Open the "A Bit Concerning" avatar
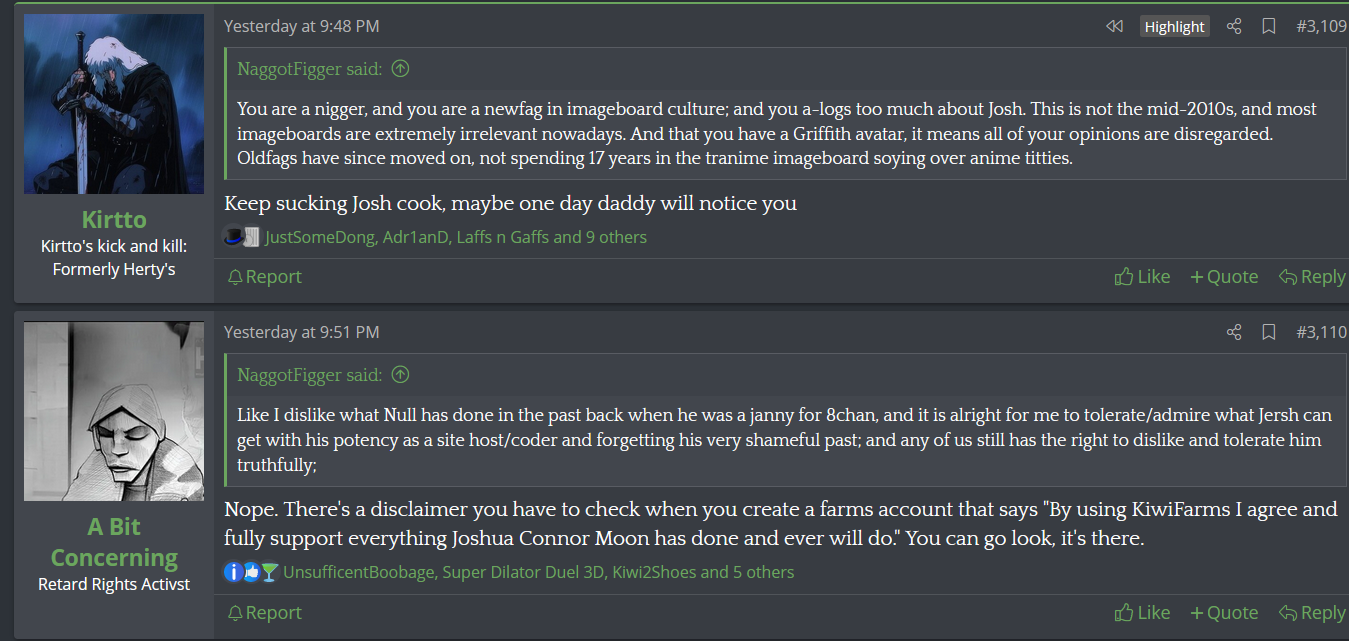Viewport: 1349px width, 641px height. [113, 411]
